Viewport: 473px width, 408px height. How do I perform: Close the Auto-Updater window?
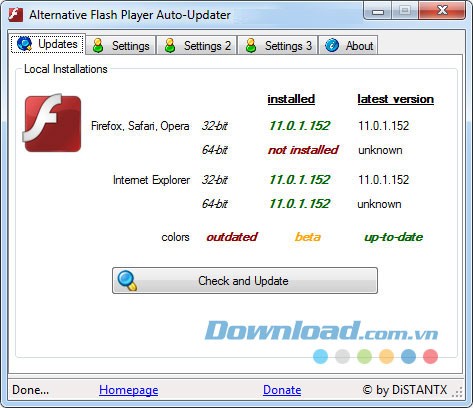point(442,11)
